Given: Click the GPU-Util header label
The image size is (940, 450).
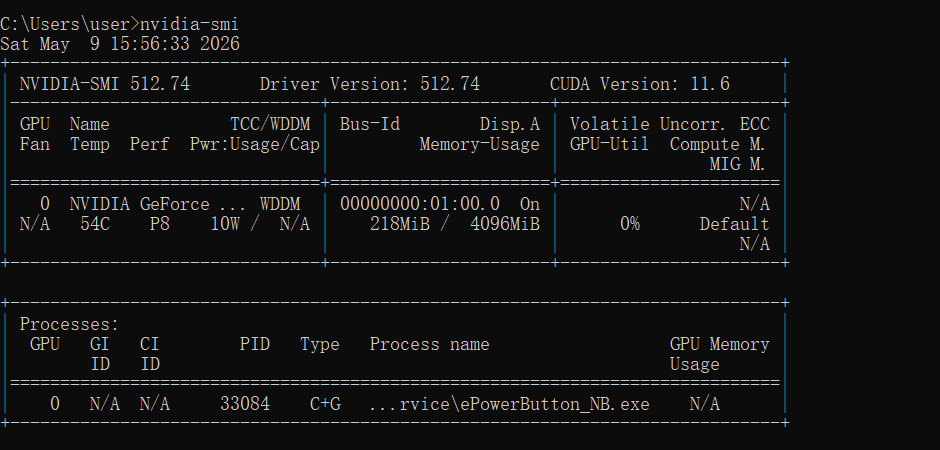Looking at the screenshot, I should pyautogui.click(x=609, y=144).
